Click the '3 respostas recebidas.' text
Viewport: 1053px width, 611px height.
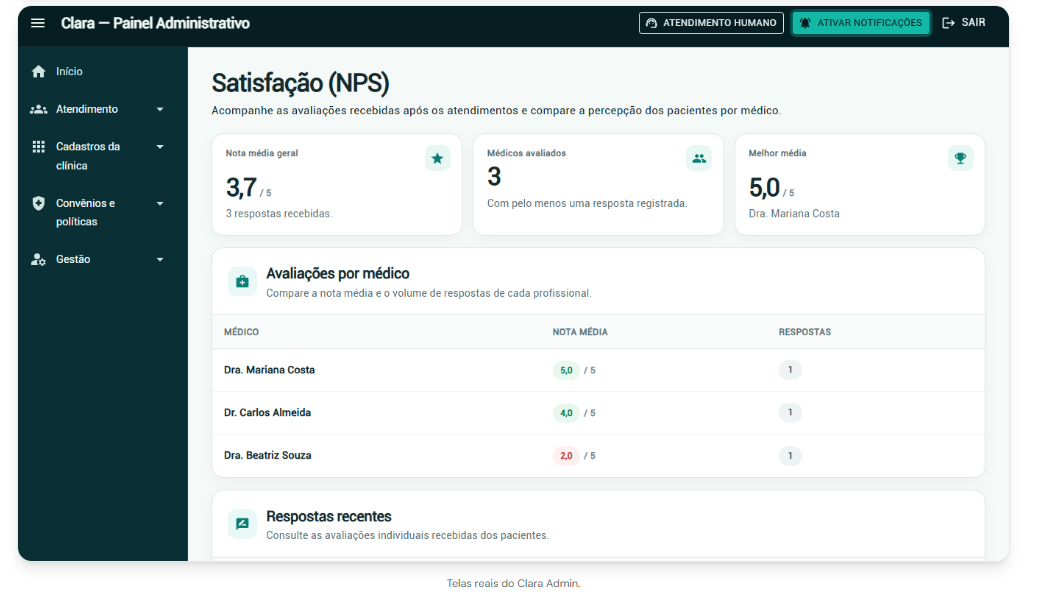click(x=279, y=214)
